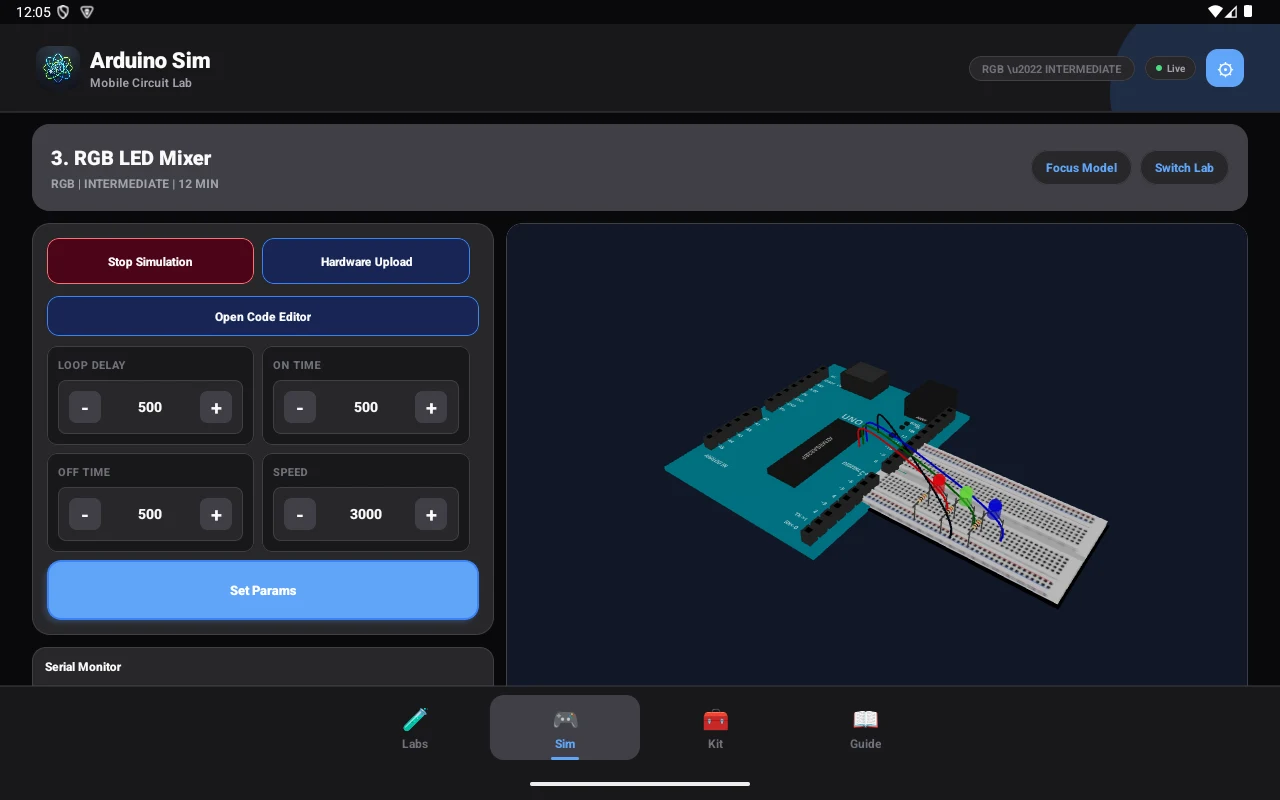
Task: Increase the On Time value
Action: 431,407
